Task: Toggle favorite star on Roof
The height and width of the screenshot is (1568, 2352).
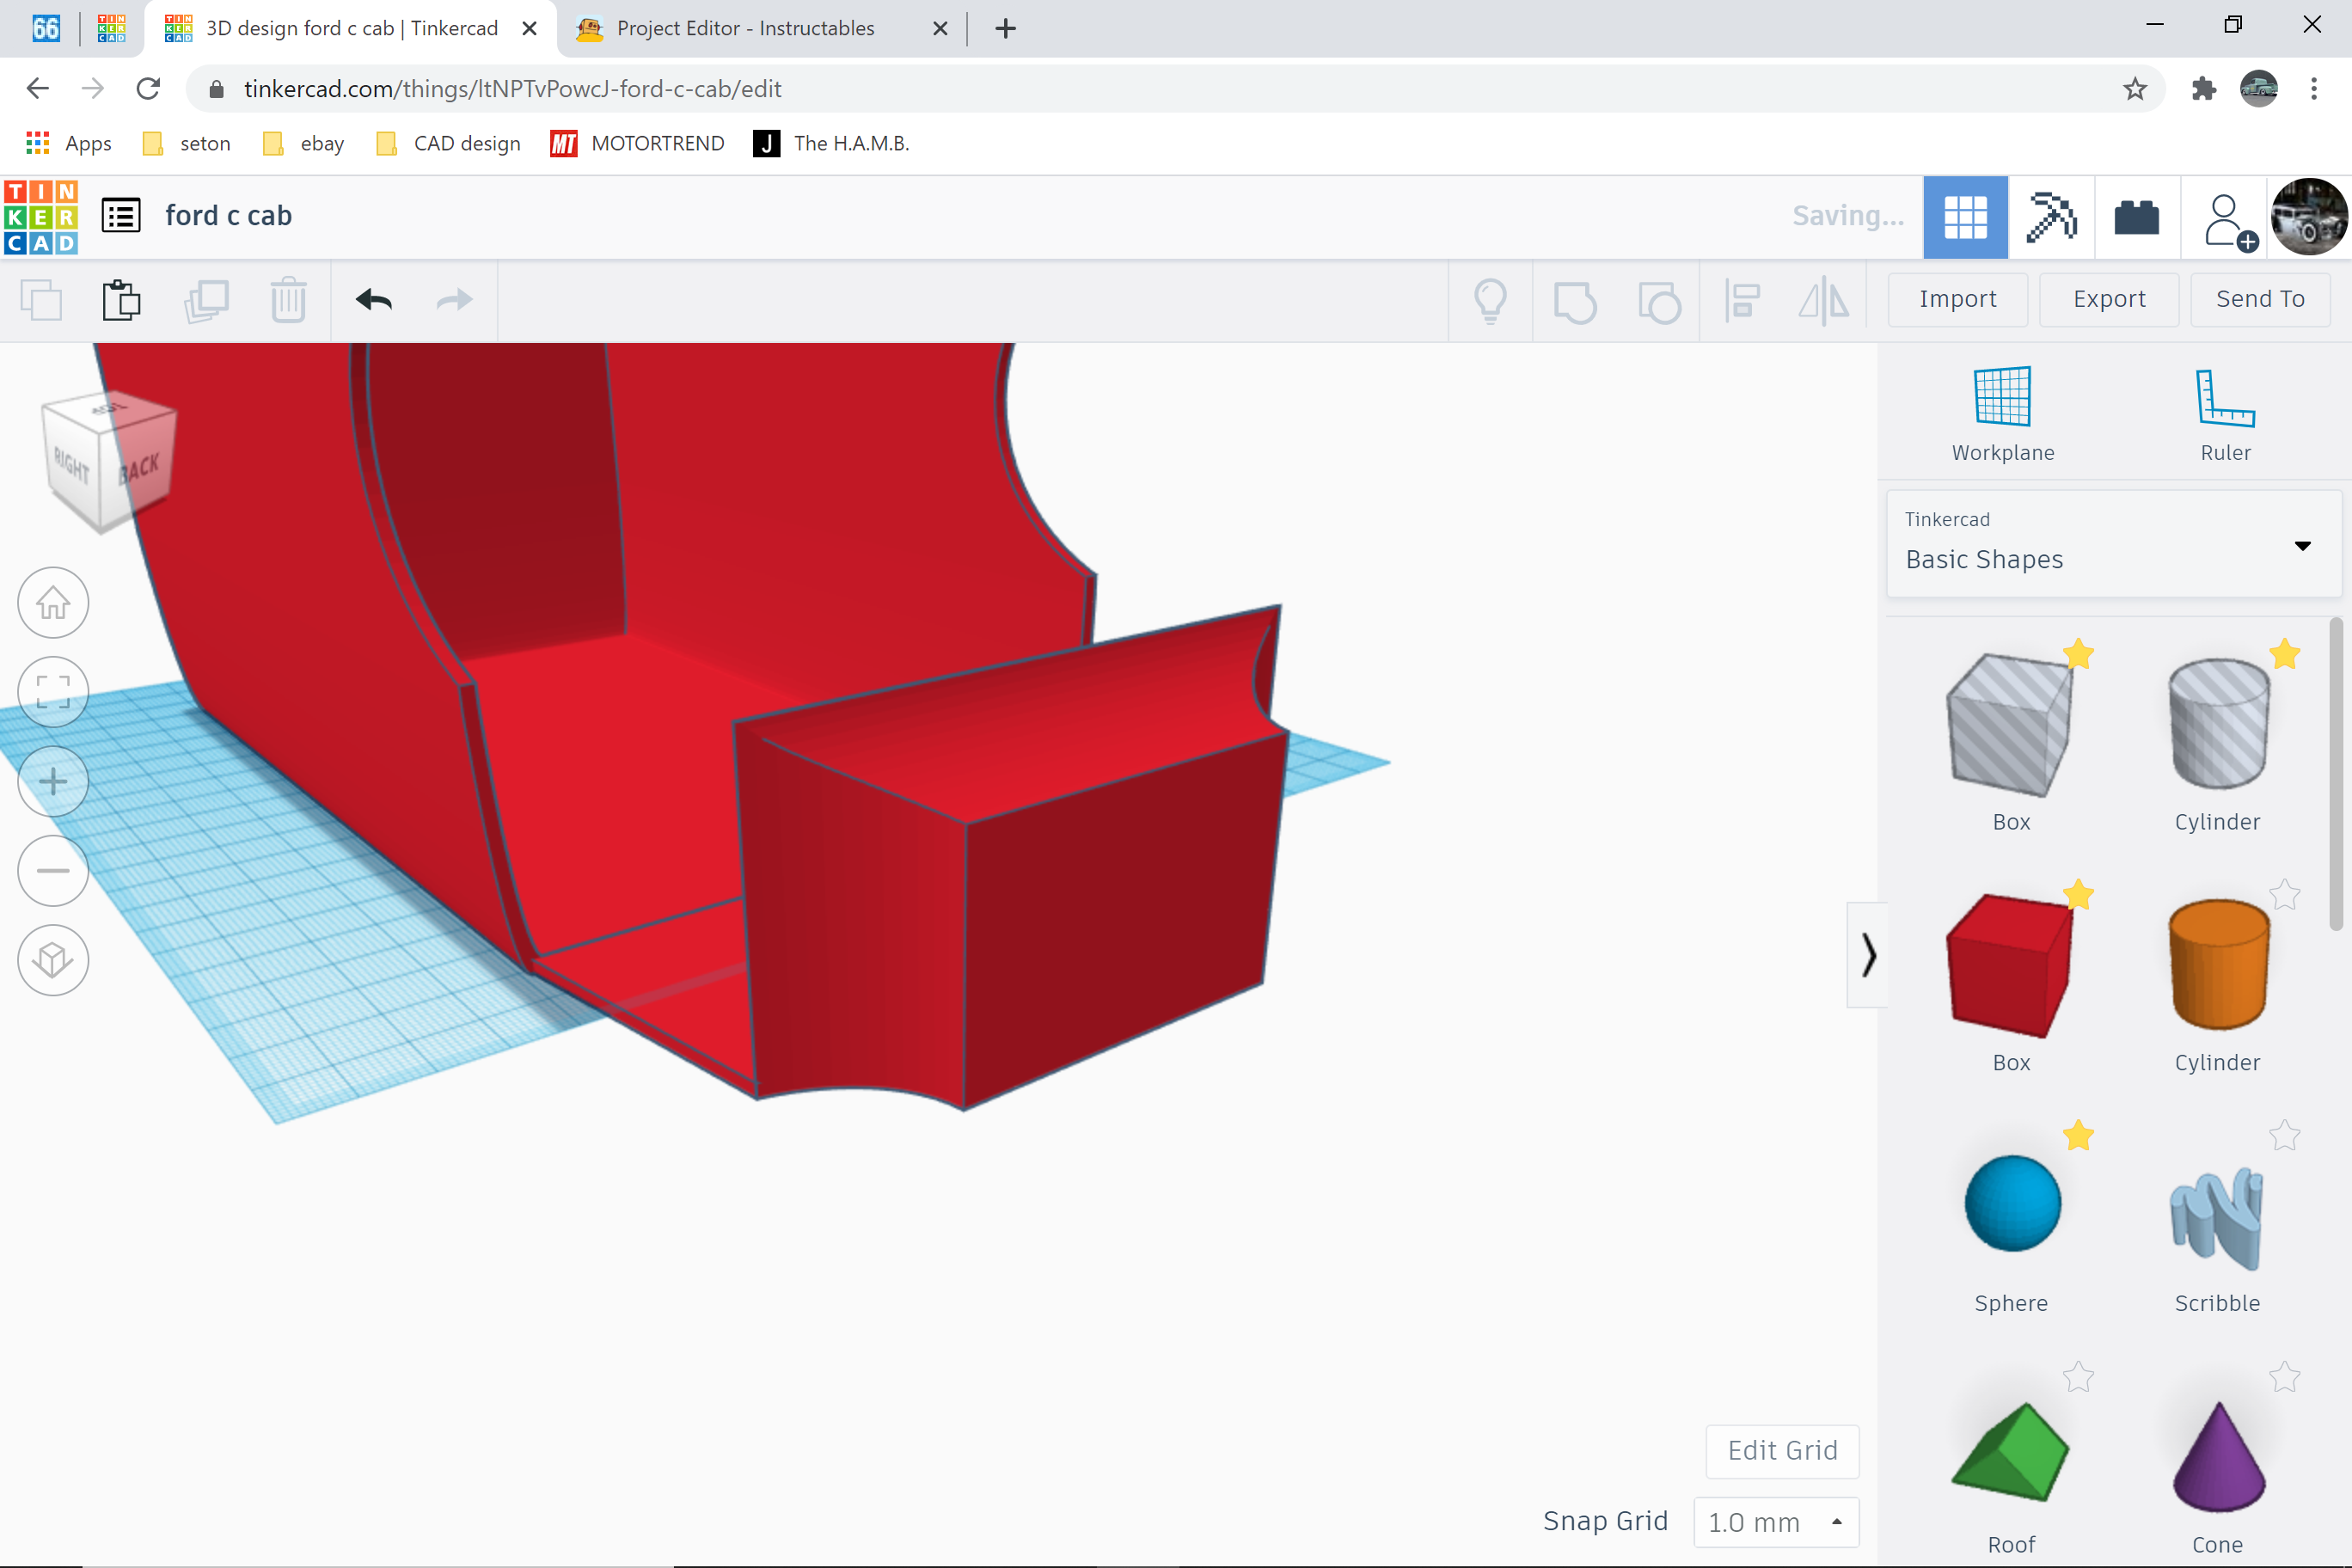Action: point(2078,1377)
